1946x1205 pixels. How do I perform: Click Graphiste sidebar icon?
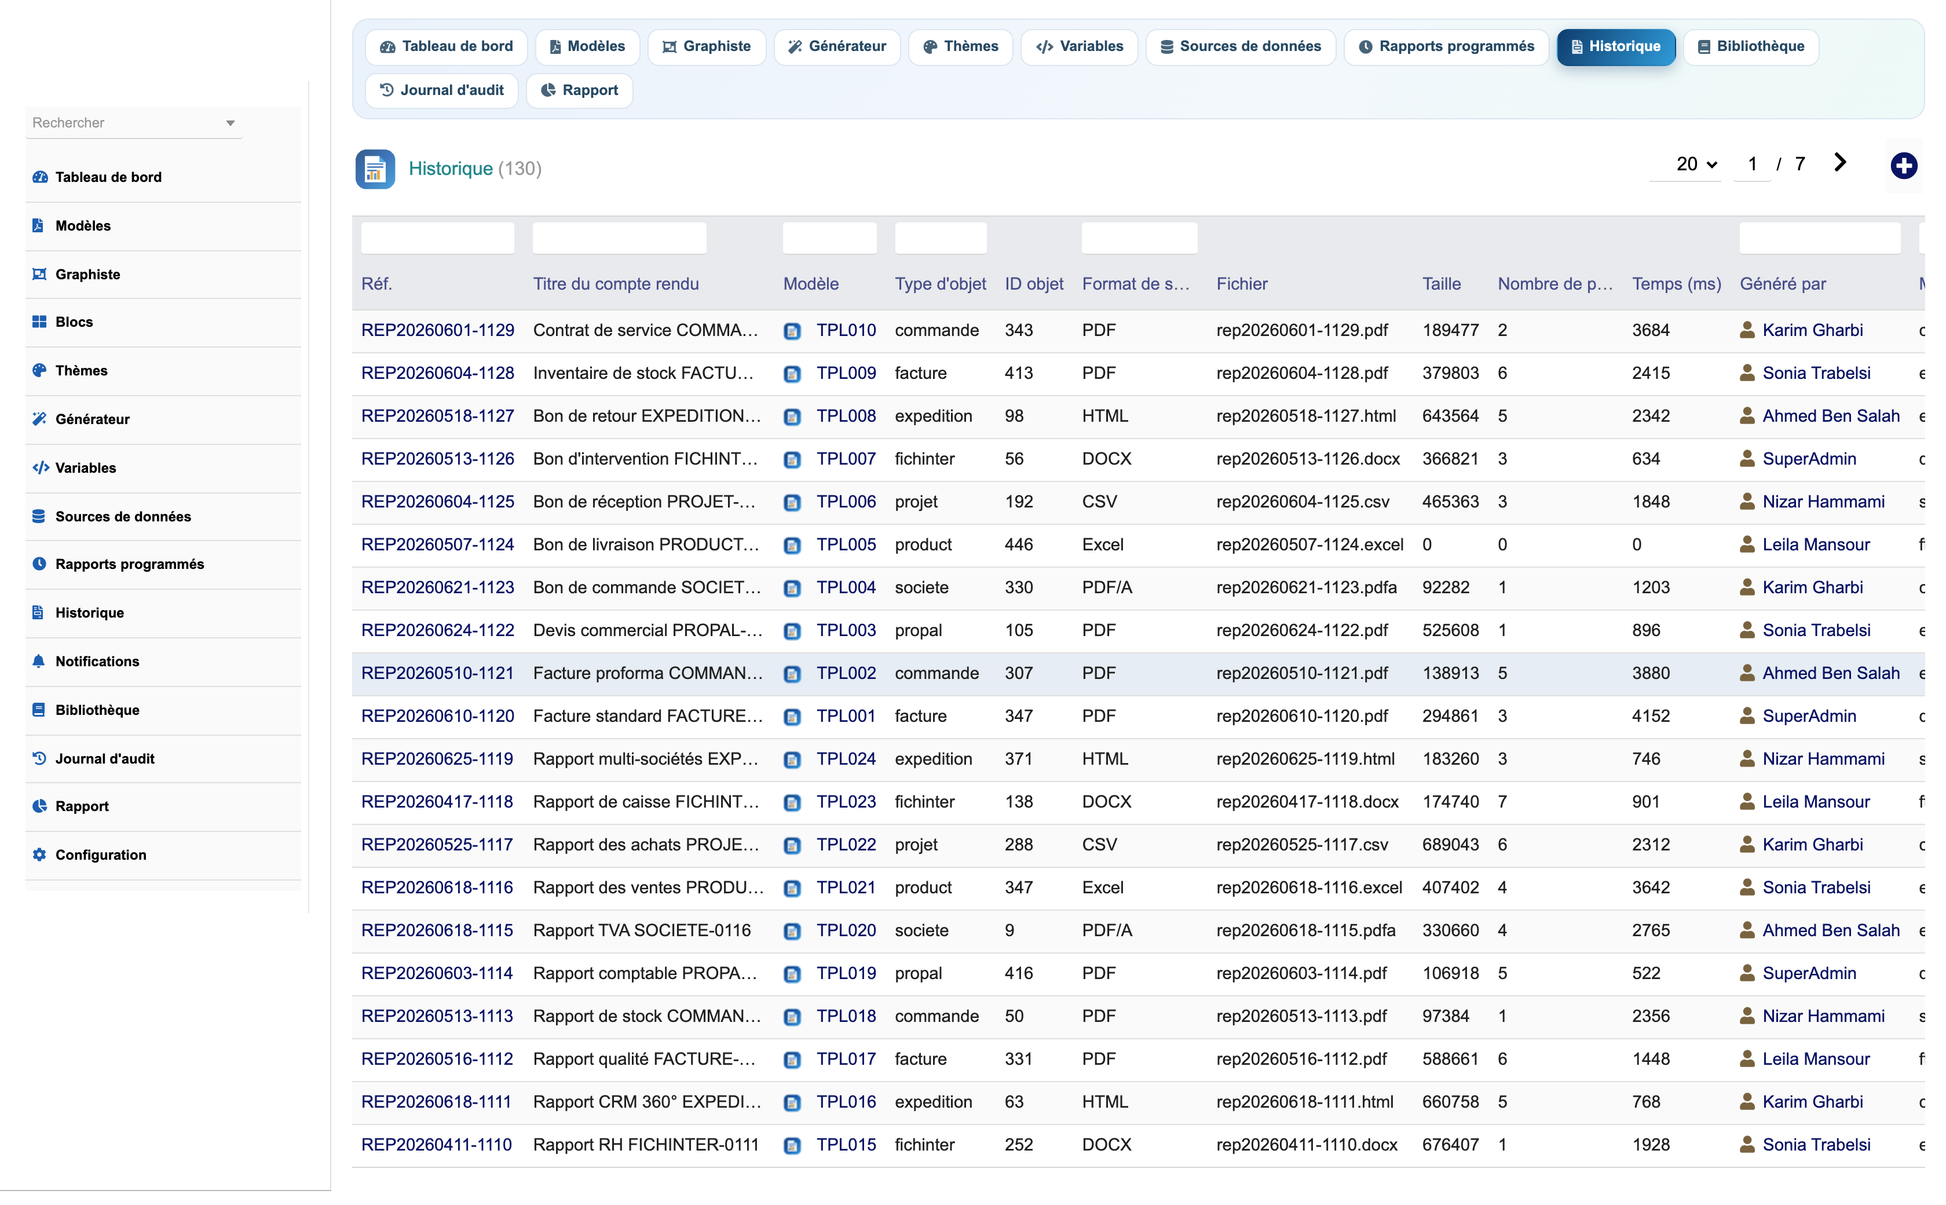(39, 274)
